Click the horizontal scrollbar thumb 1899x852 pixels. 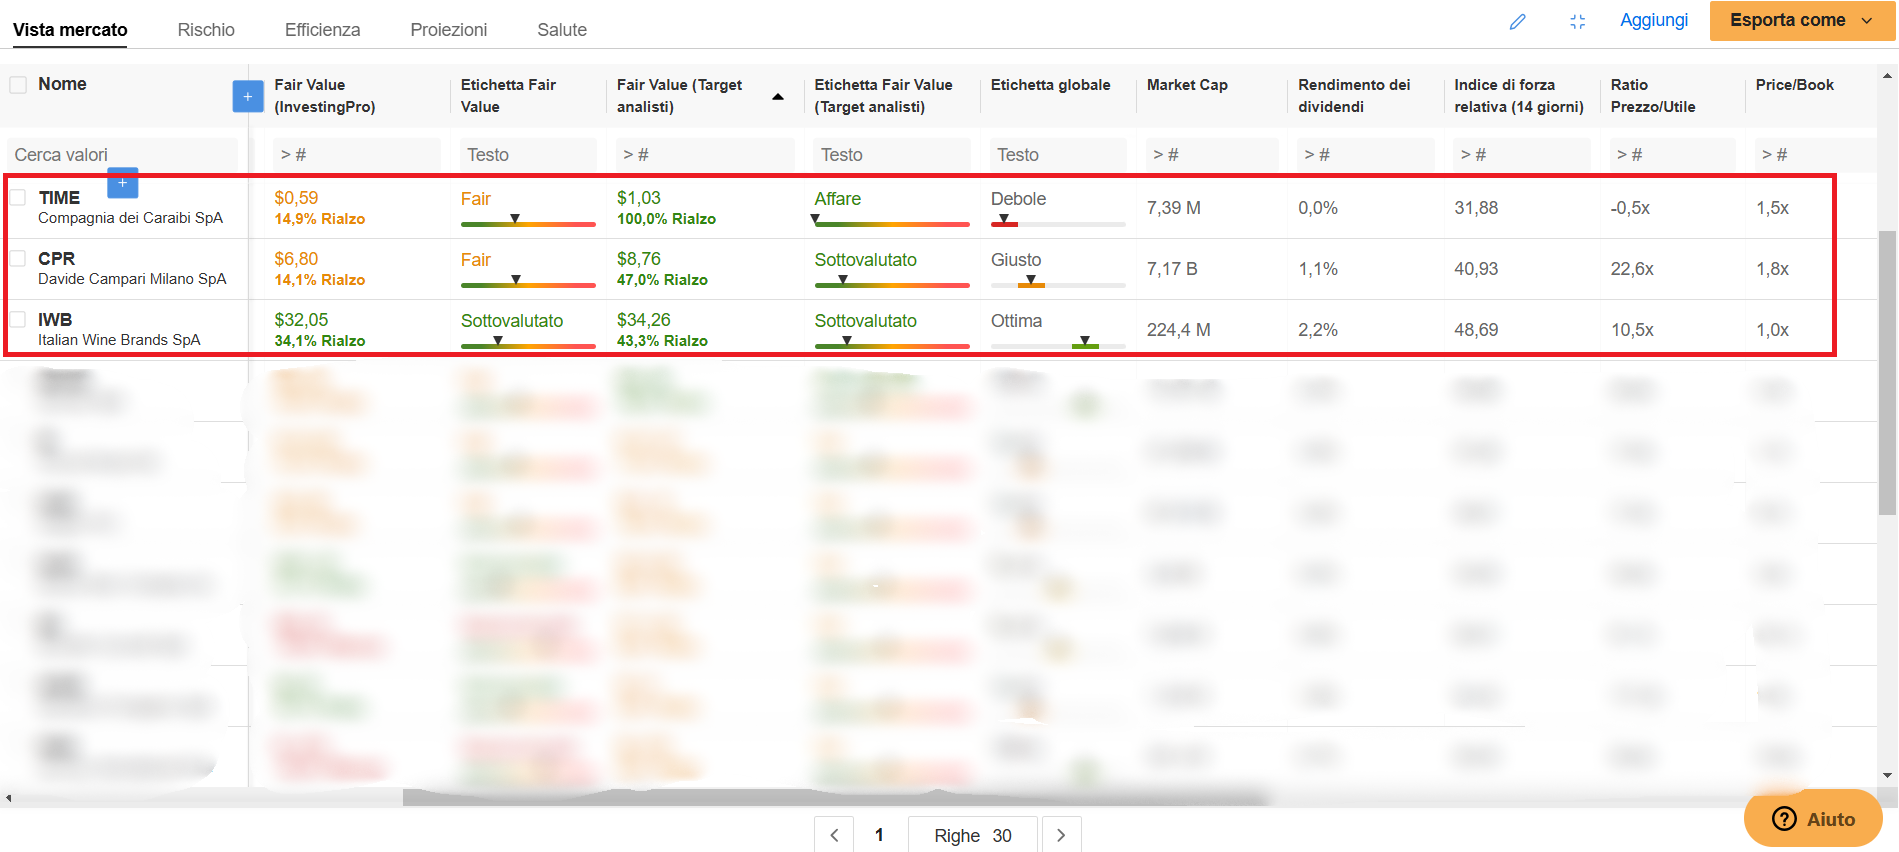(835, 798)
